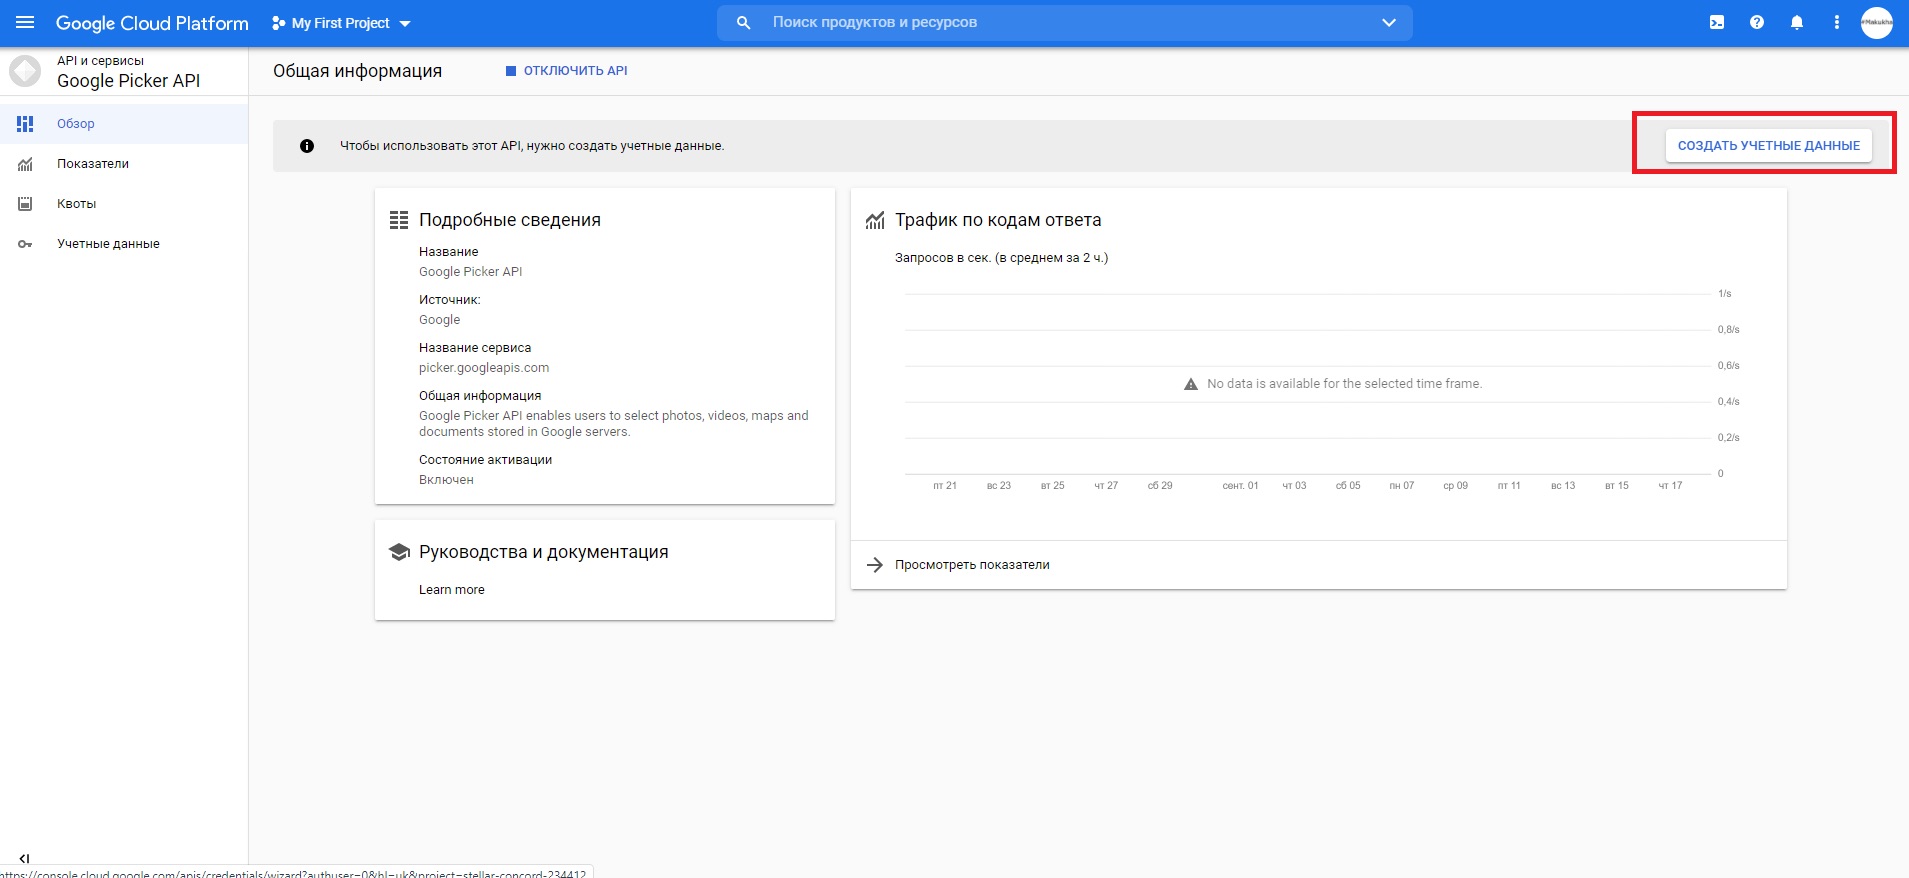The image size is (1909, 878).
Task: Expand the search bar dropdown arrow
Action: (1389, 22)
